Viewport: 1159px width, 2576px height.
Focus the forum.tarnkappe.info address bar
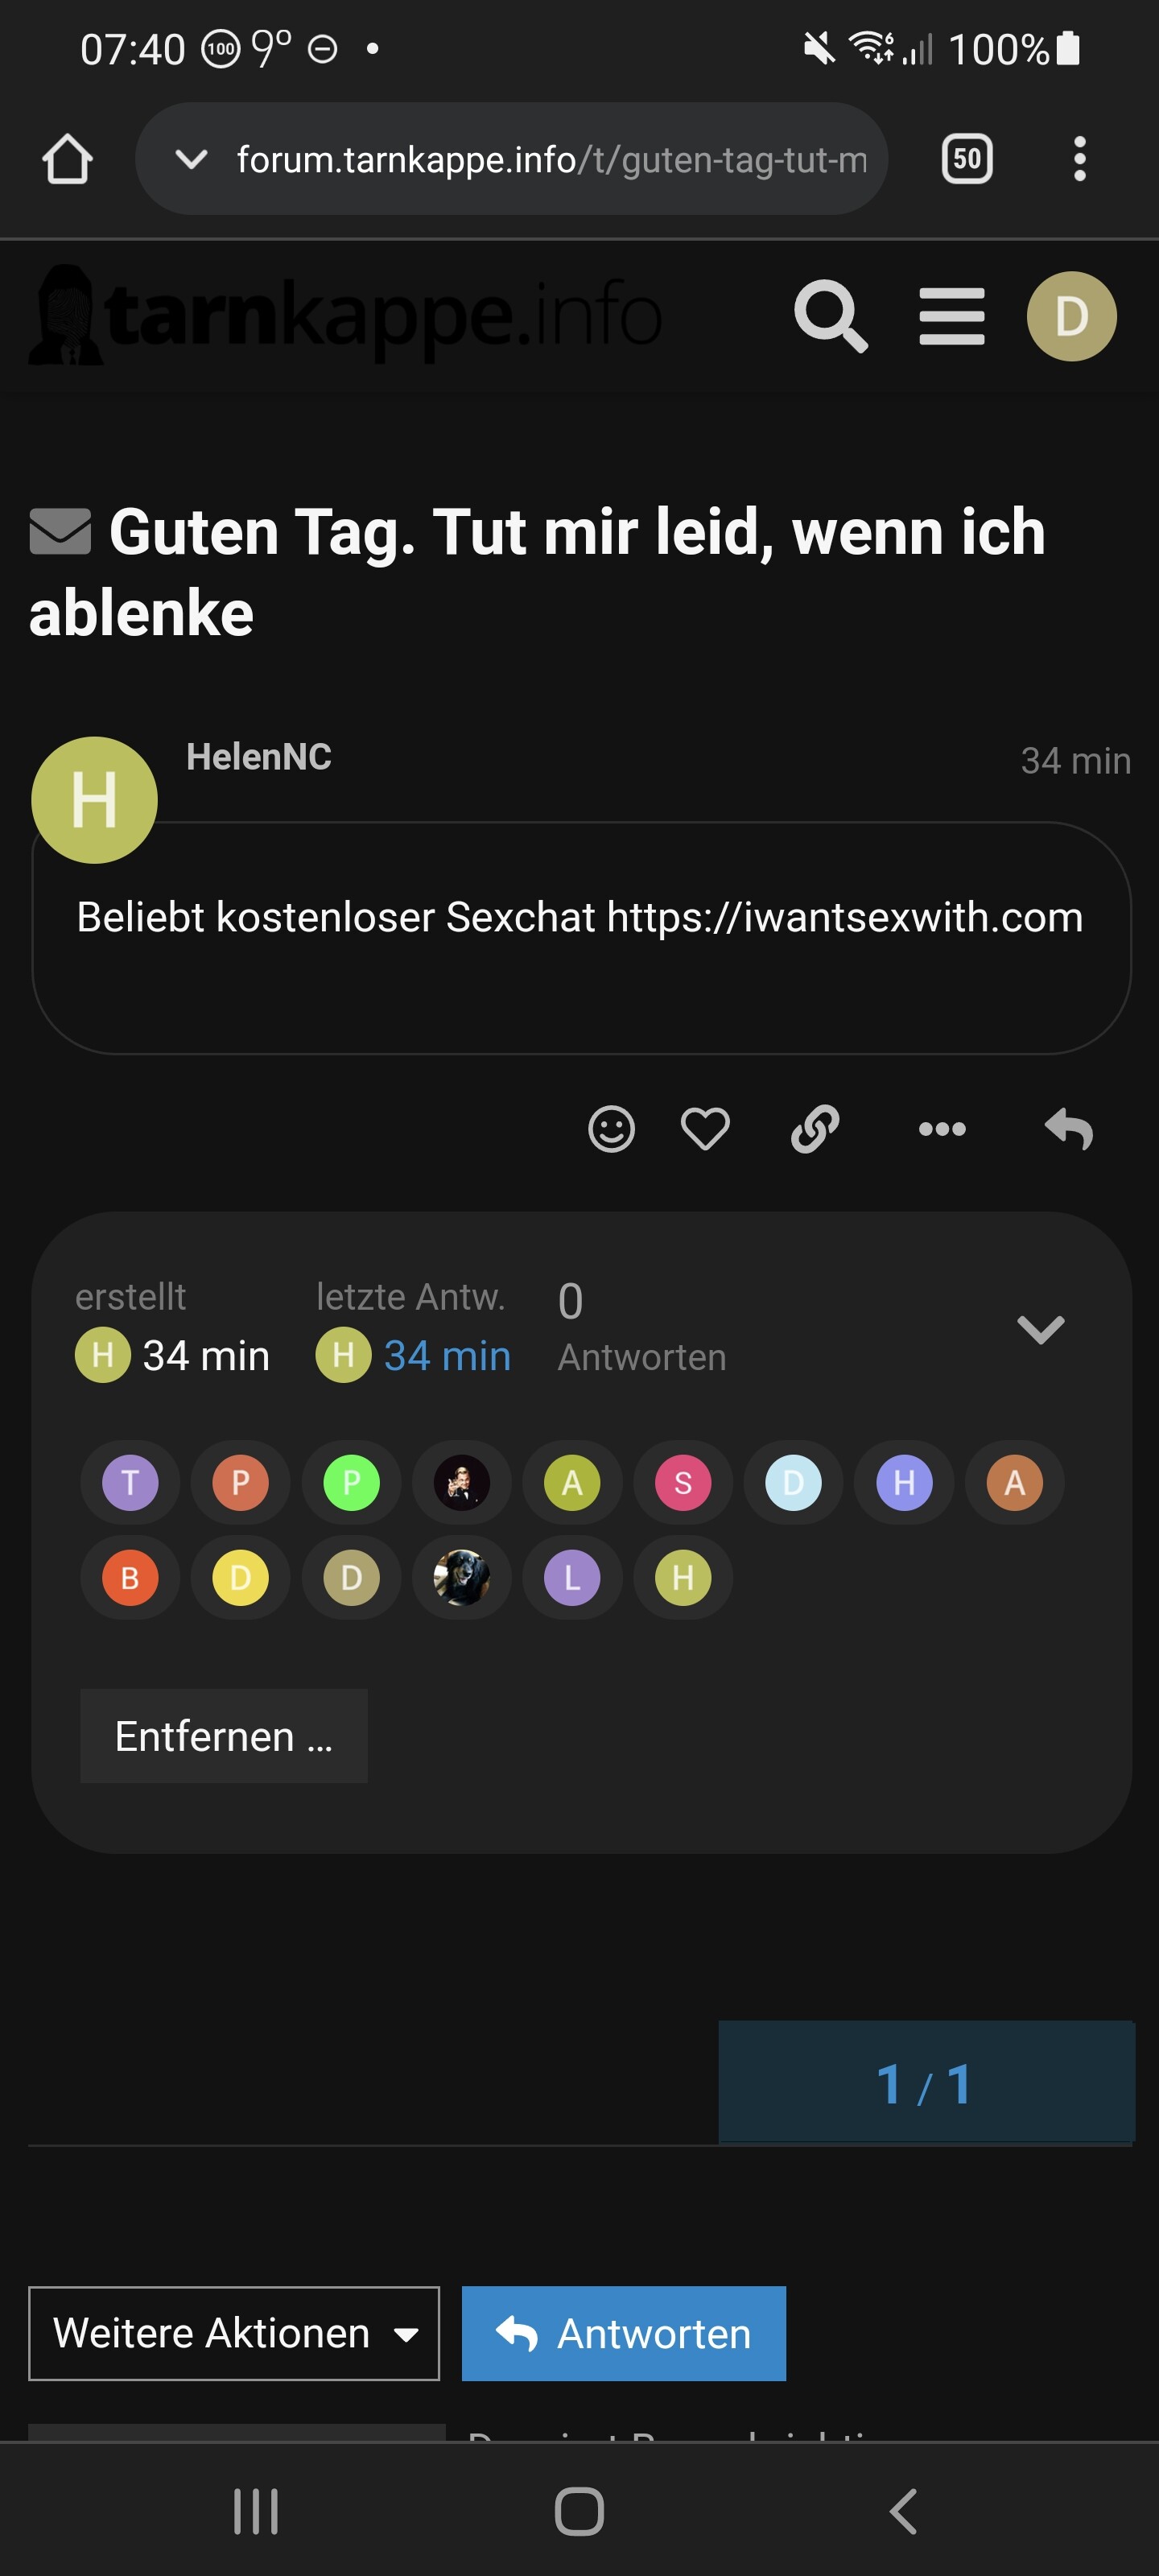550,159
